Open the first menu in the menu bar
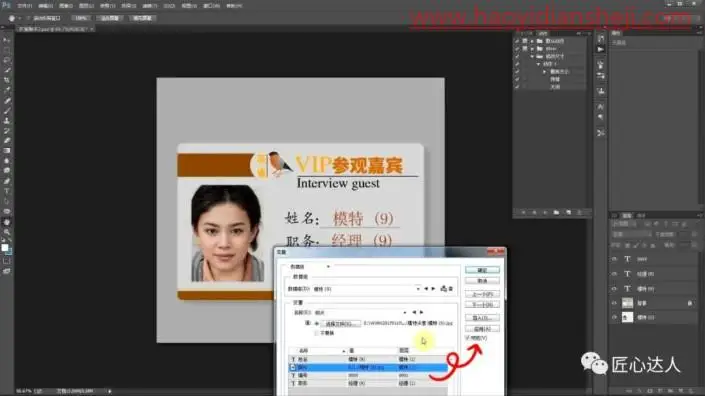The image size is (705, 396). pyautogui.click(x=24, y=6)
